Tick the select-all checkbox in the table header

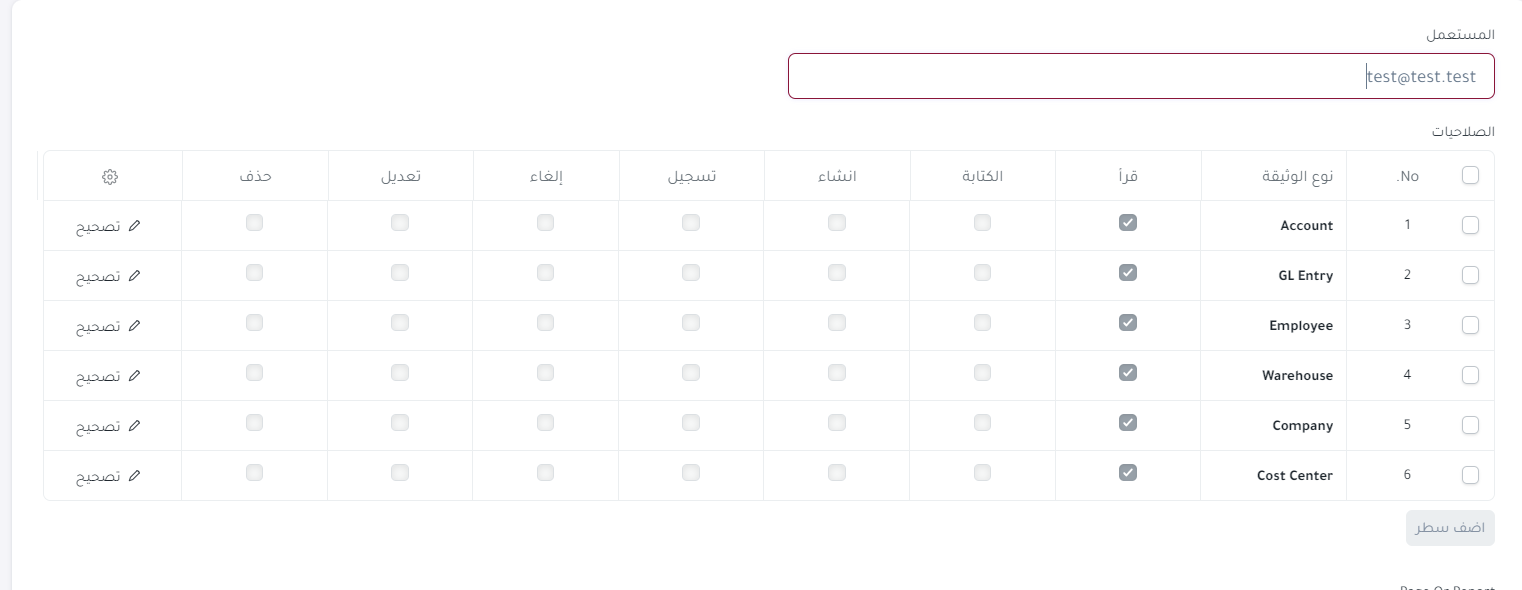click(x=1470, y=175)
